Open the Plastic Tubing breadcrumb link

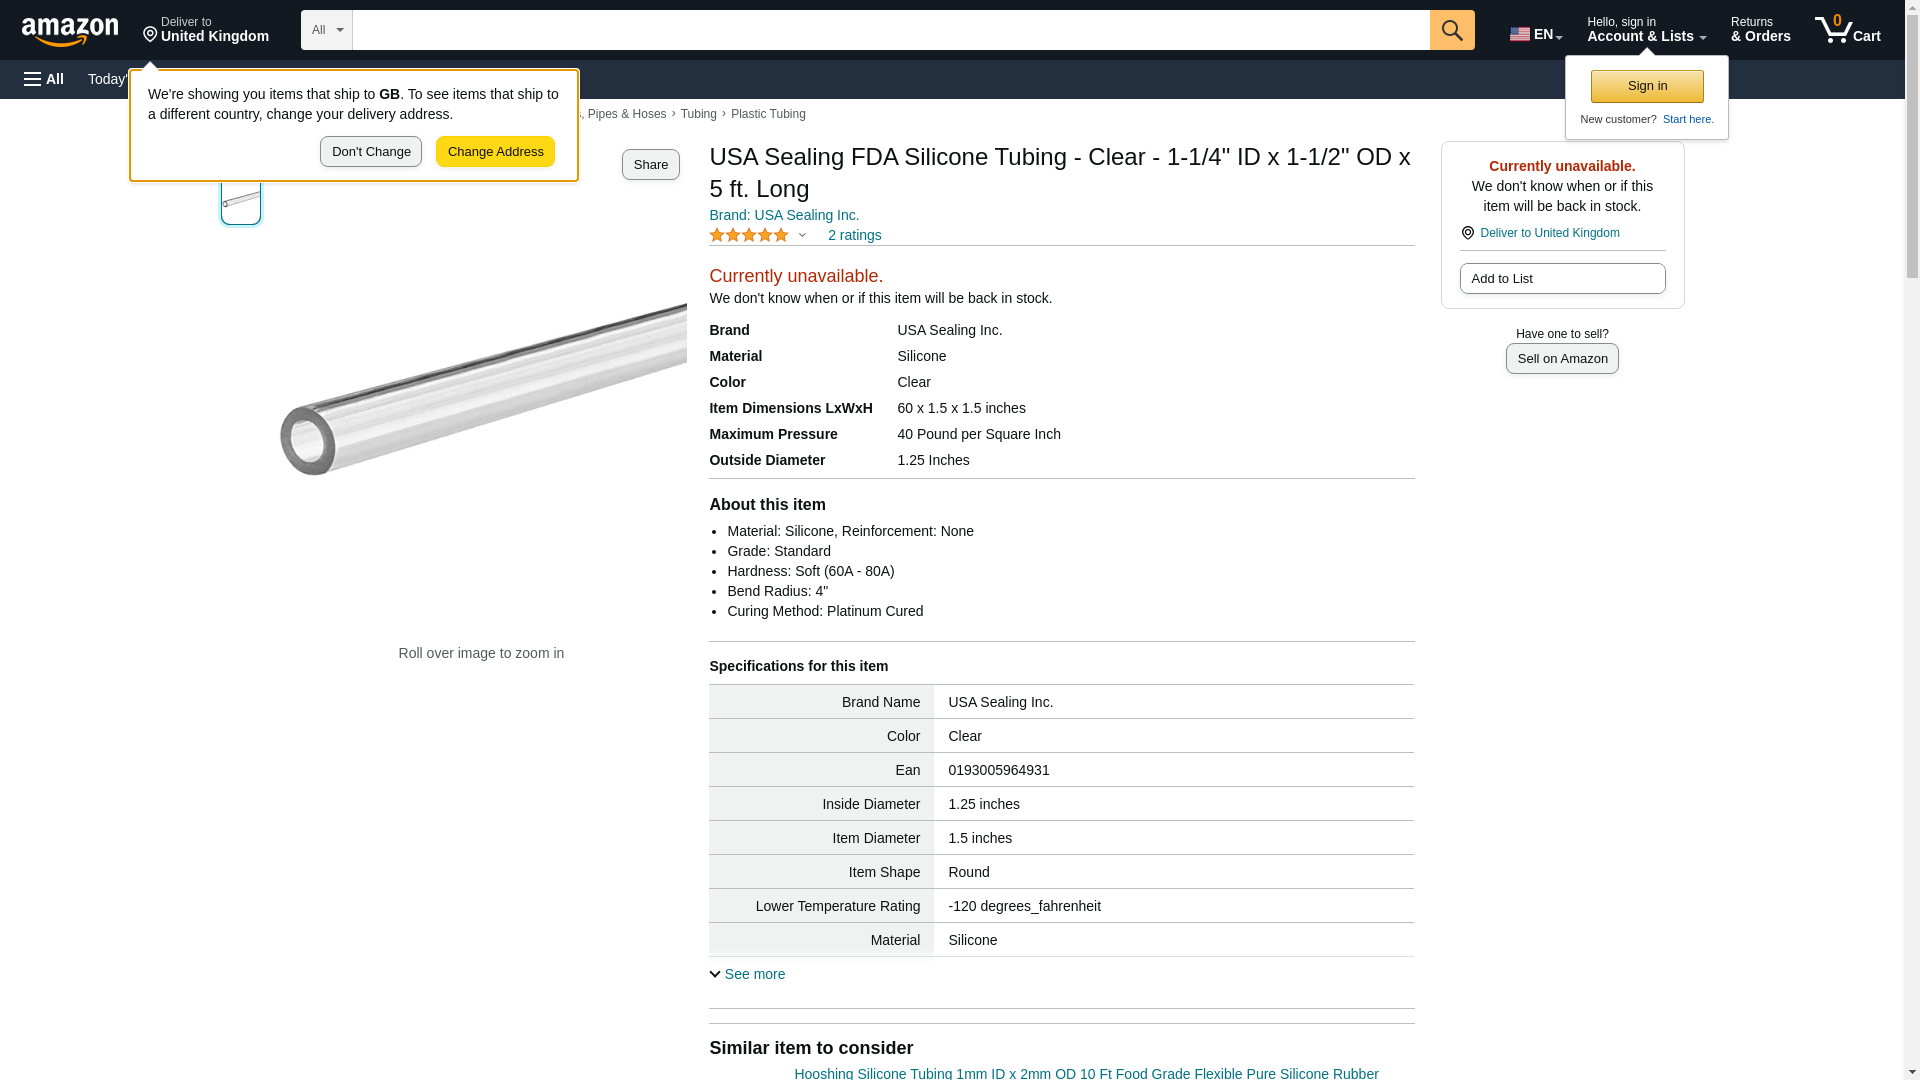[x=768, y=114]
